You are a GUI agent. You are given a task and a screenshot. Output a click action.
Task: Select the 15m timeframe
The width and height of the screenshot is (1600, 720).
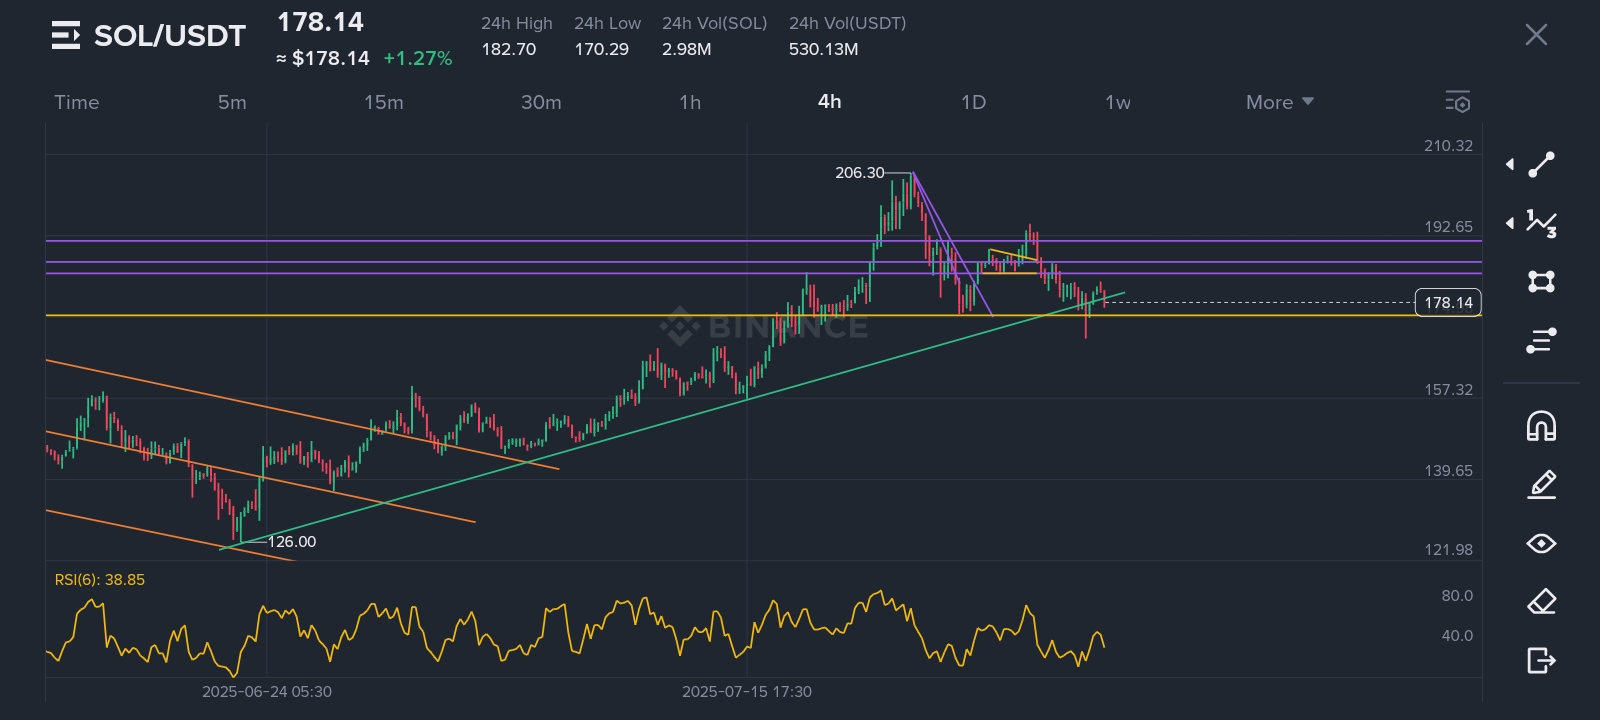[x=384, y=102]
